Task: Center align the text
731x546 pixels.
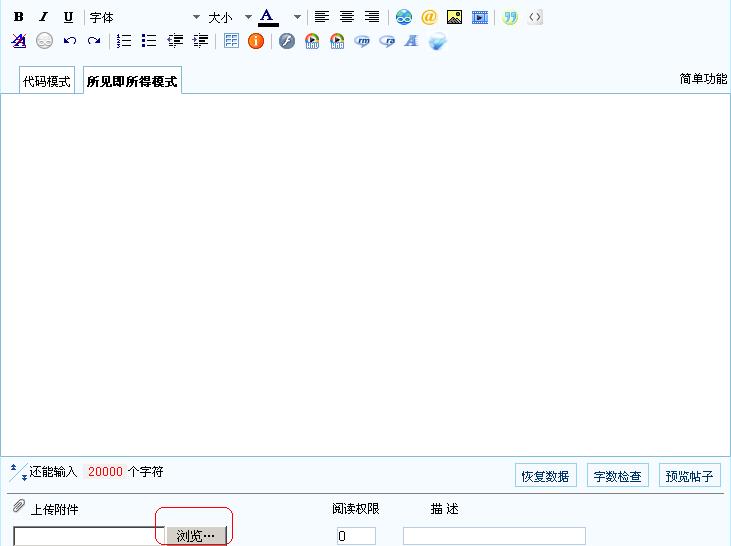Action: [347, 17]
